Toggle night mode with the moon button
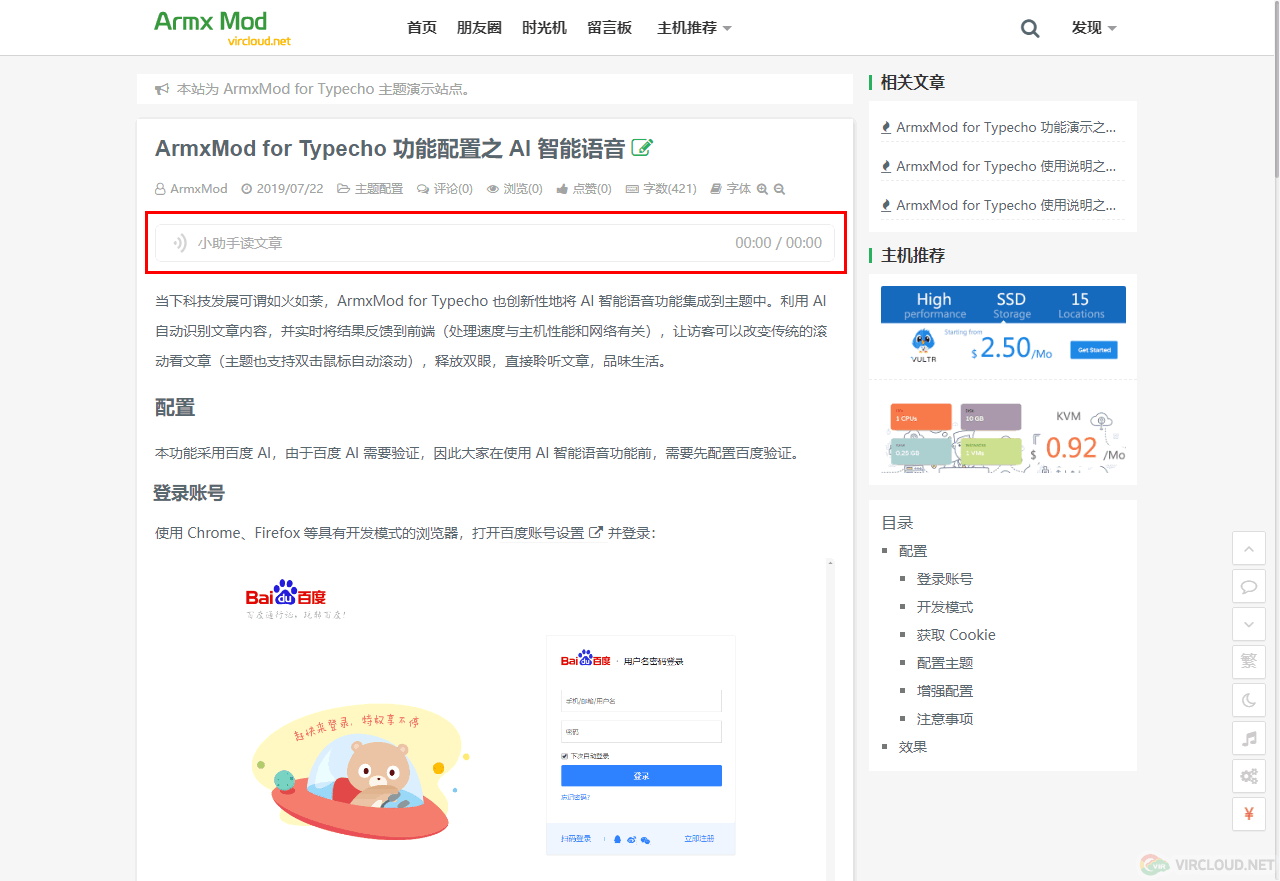 [1249, 700]
